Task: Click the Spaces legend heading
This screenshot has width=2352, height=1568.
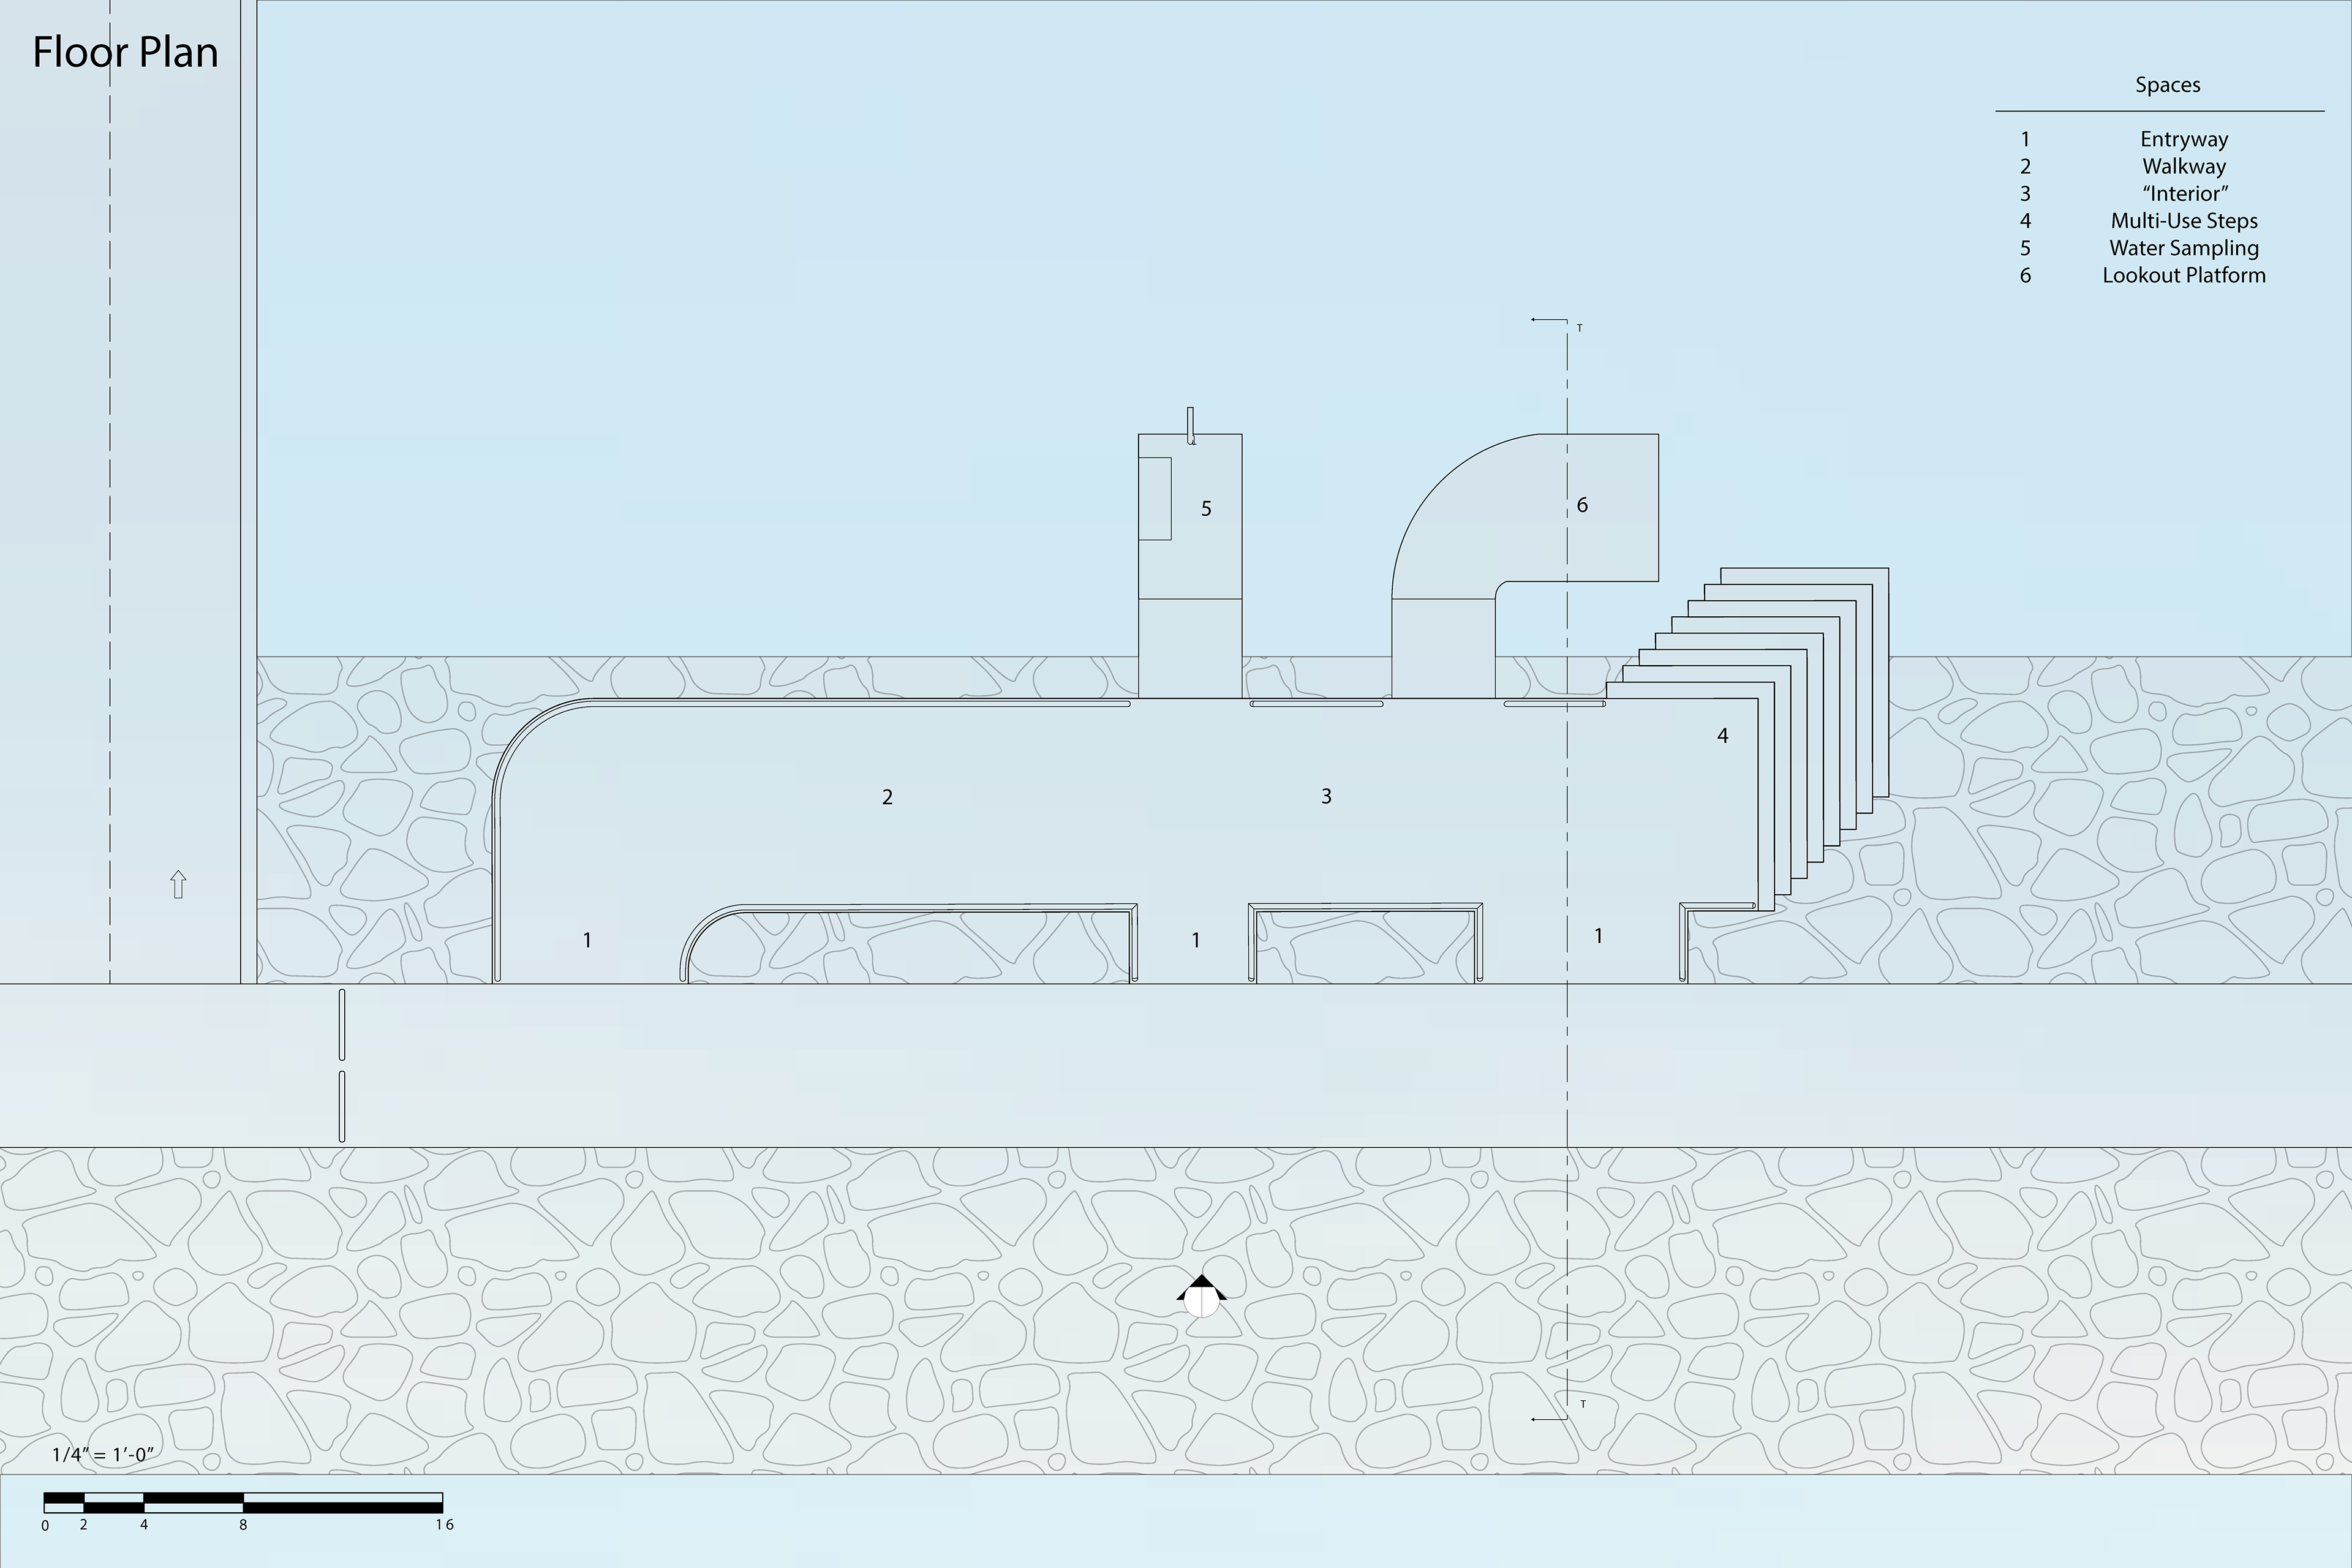Action: coord(2167,85)
